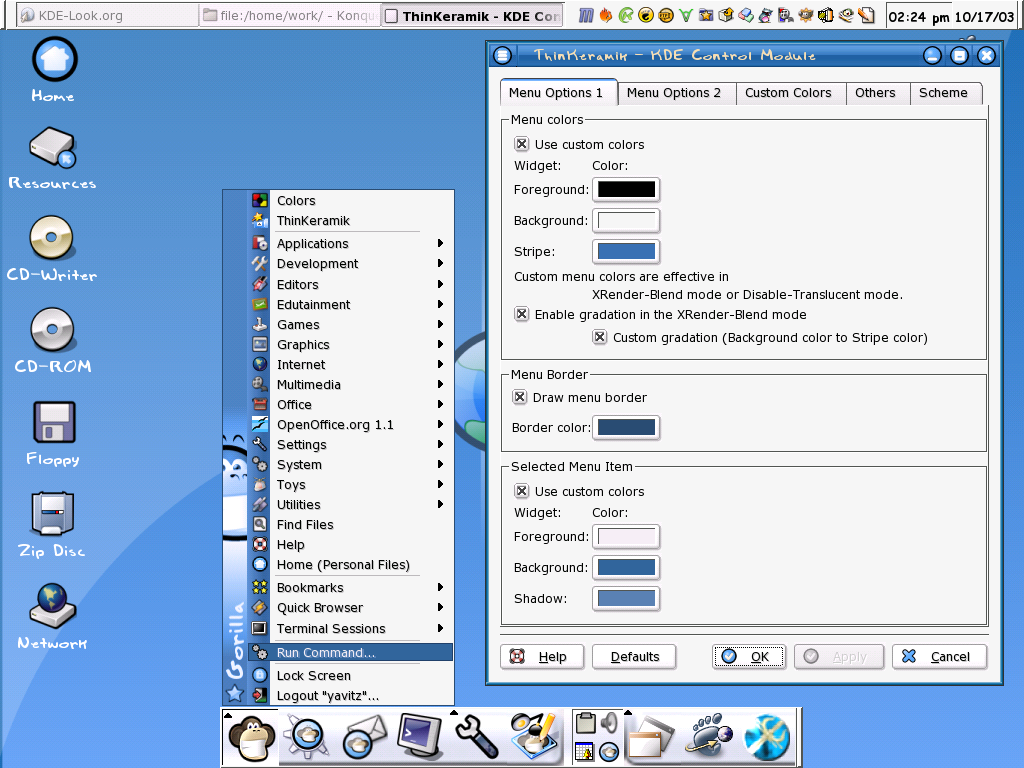
Task: Open the mail envelope icon in panel
Action: (x=364, y=737)
